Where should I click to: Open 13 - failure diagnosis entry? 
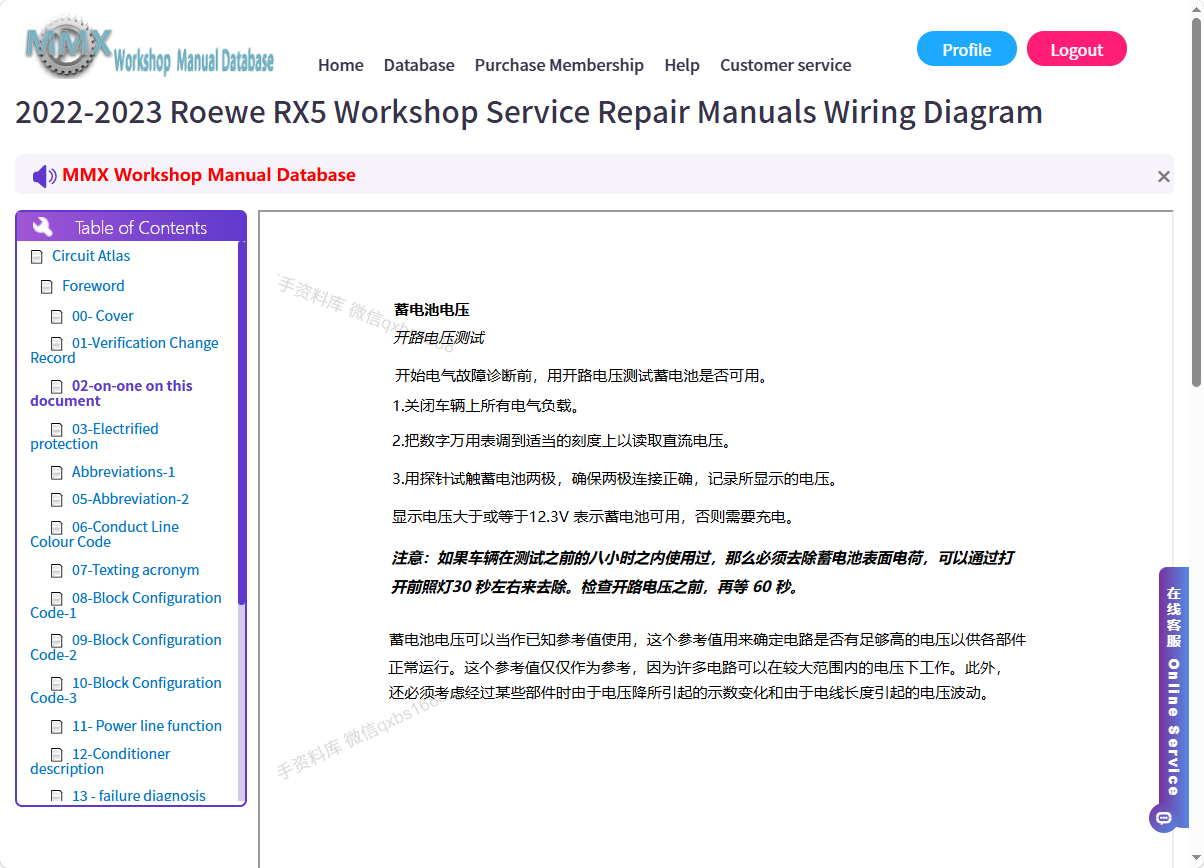139,796
